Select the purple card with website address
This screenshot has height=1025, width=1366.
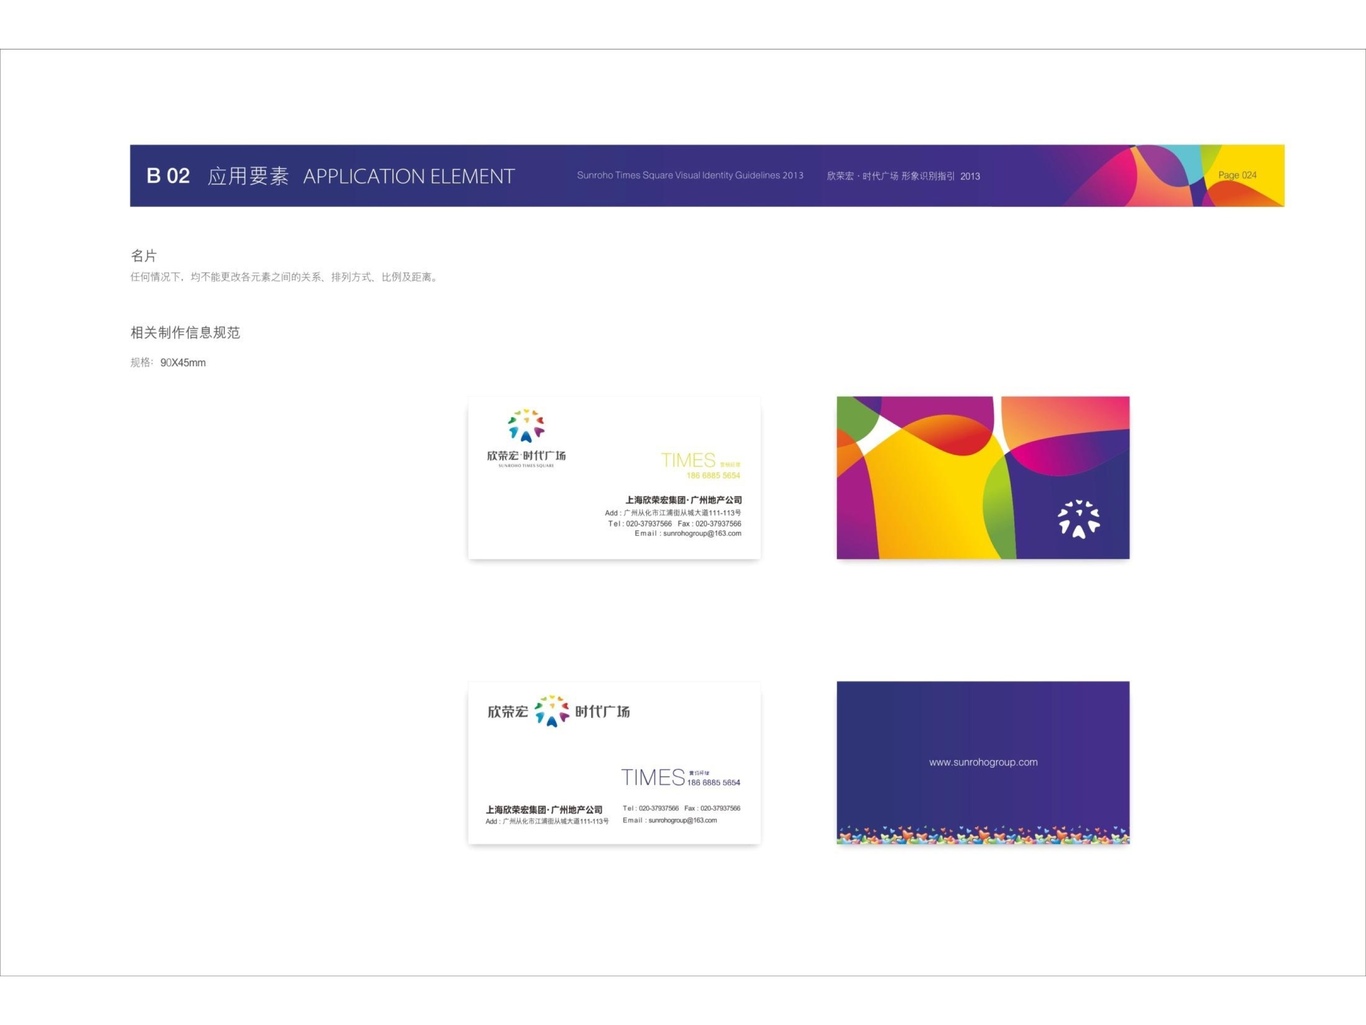983,763
